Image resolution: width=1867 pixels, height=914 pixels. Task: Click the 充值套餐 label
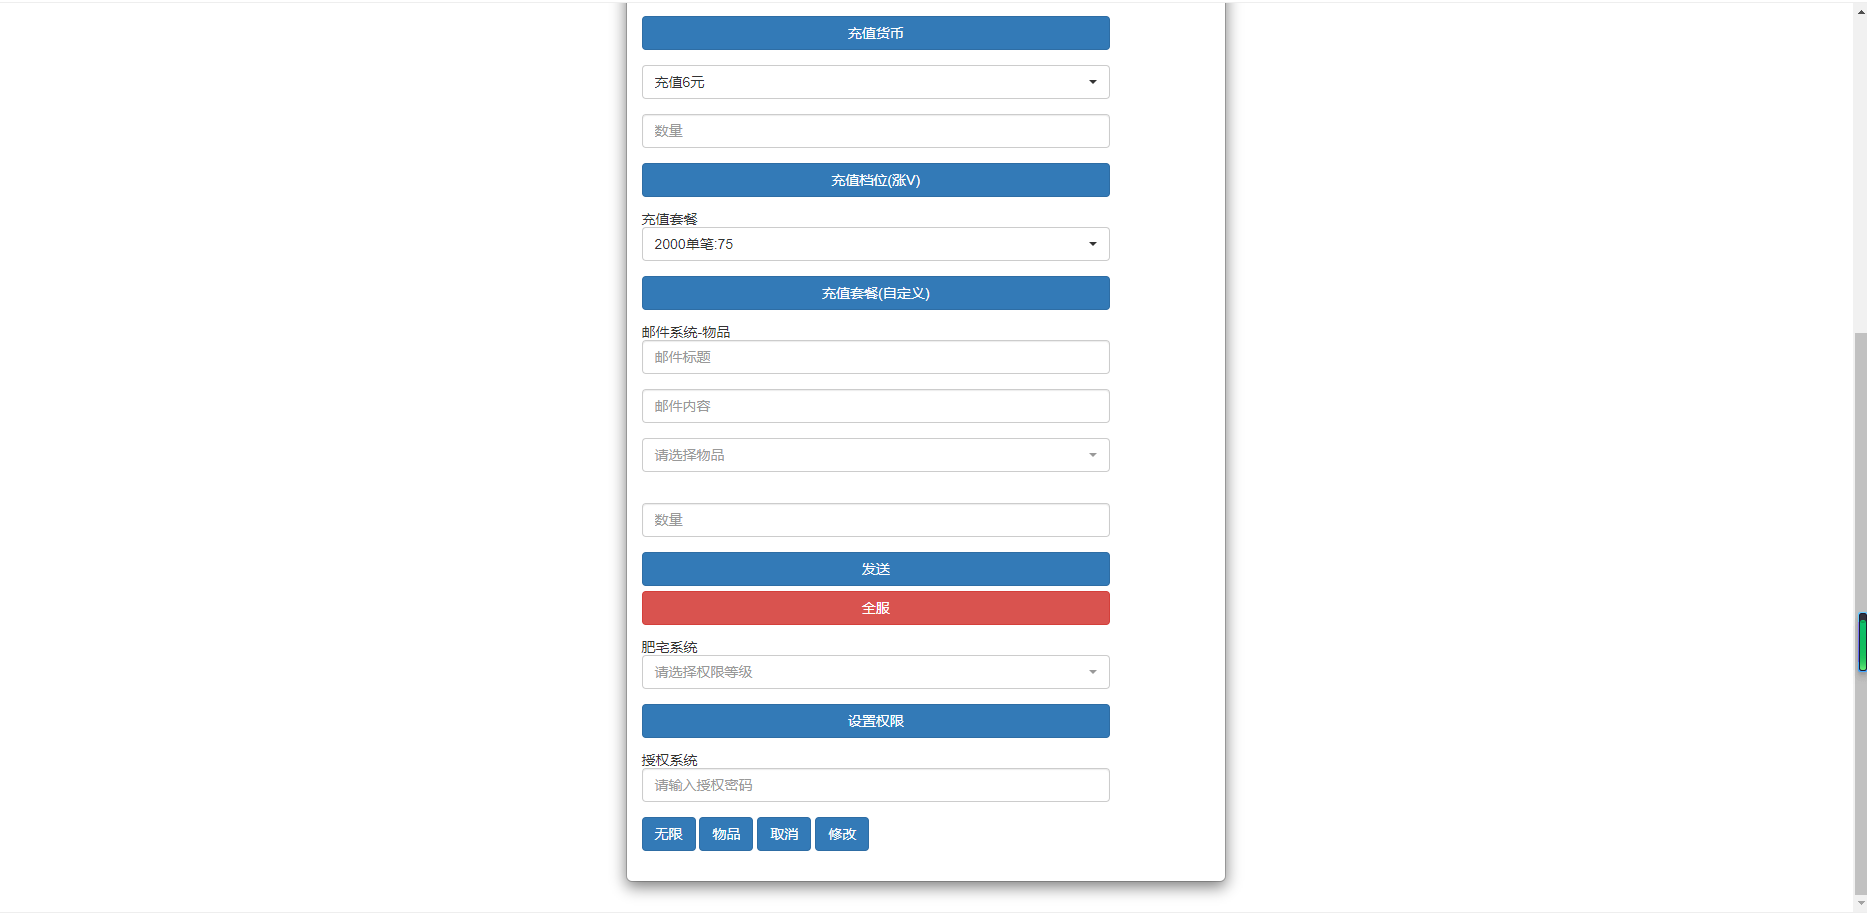669,219
